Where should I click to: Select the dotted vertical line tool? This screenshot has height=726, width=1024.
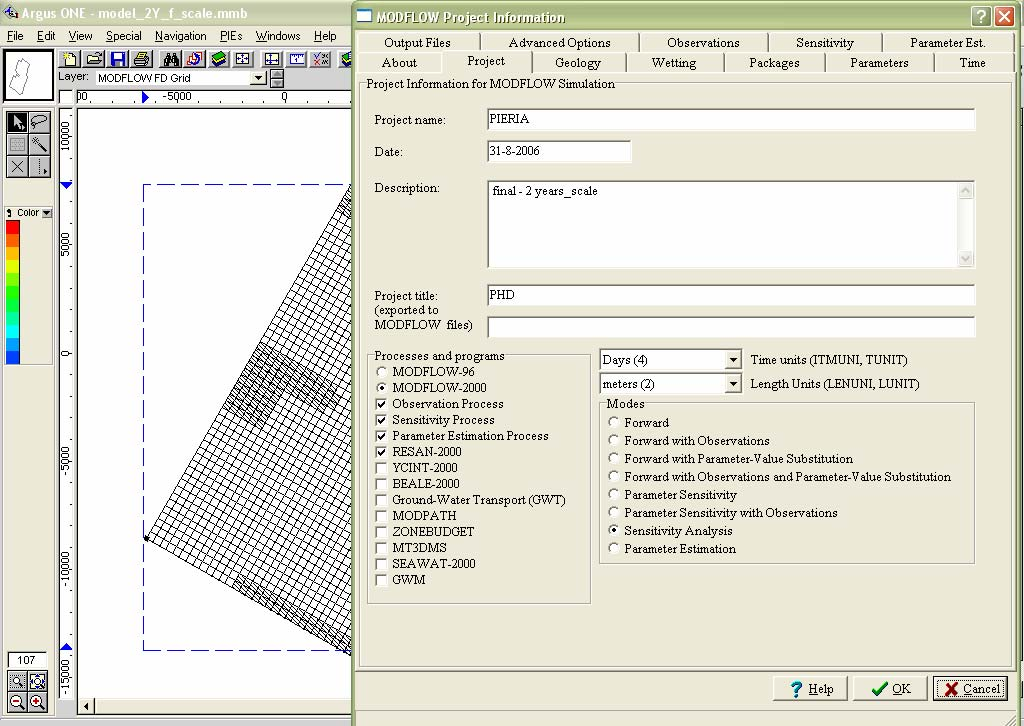(x=39, y=166)
